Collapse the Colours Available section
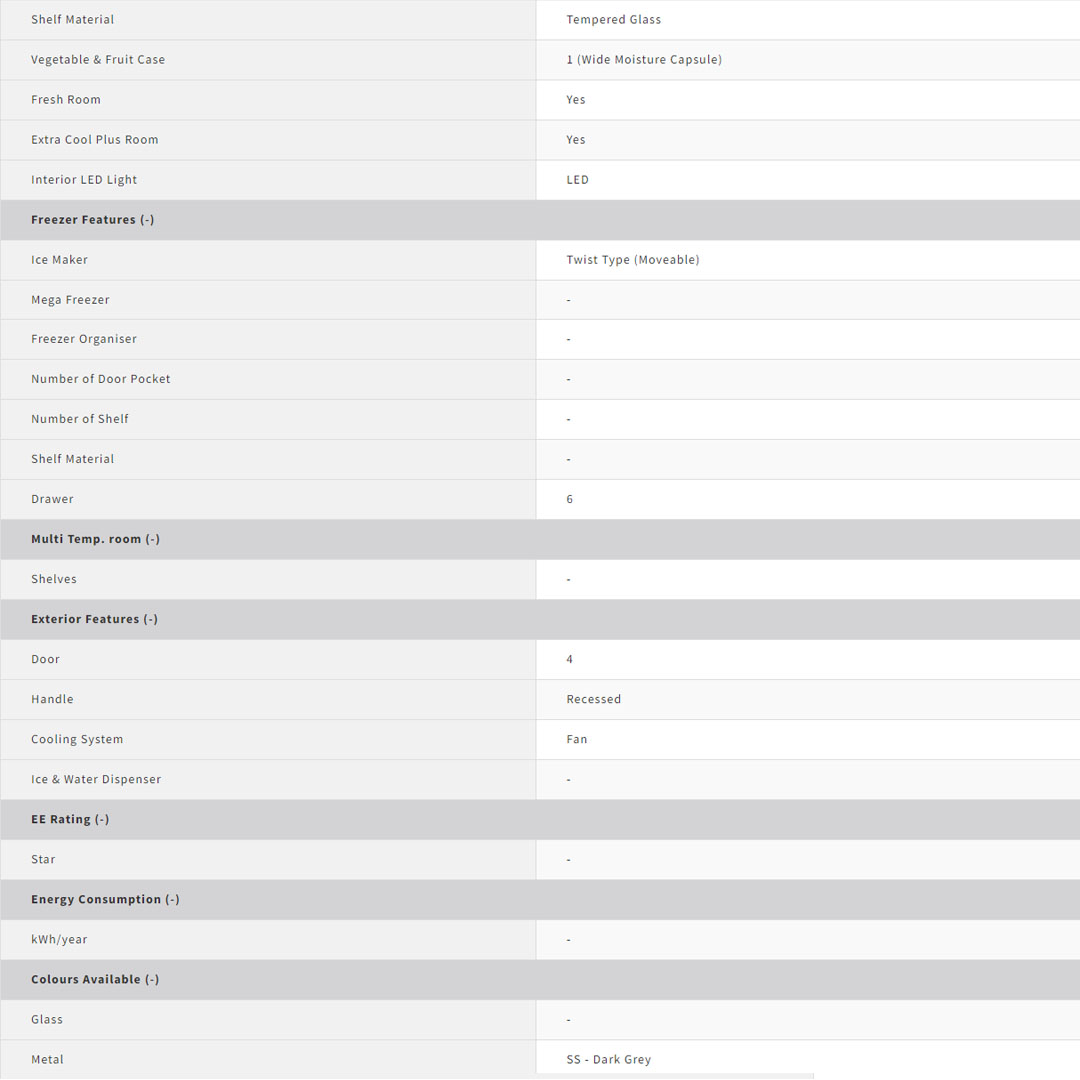1080x1080 pixels. (x=151, y=980)
